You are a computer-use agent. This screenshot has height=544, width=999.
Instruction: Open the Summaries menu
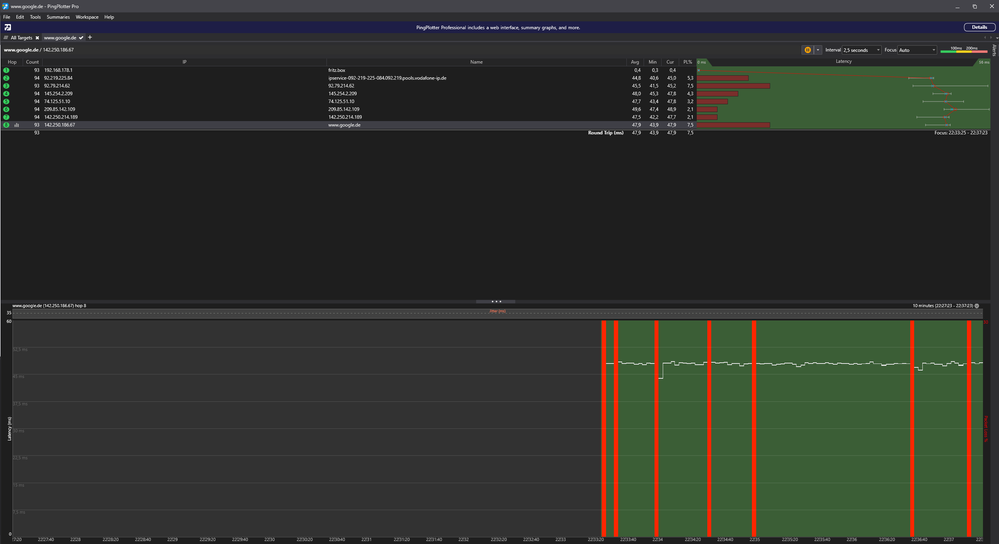point(58,17)
